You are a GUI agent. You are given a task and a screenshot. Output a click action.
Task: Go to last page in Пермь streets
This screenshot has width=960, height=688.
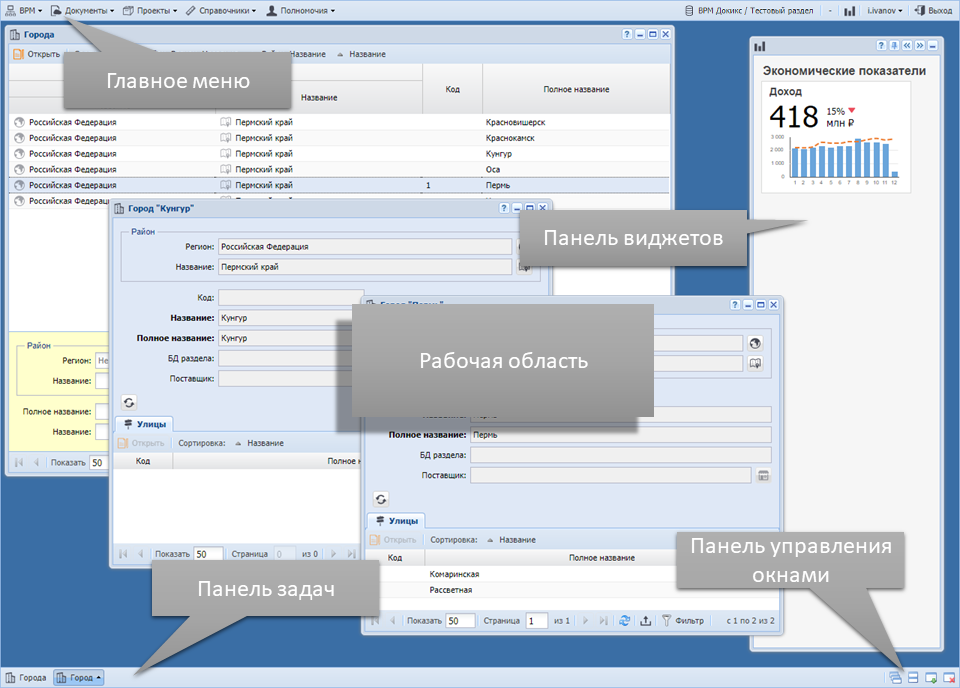click(604, 621)
